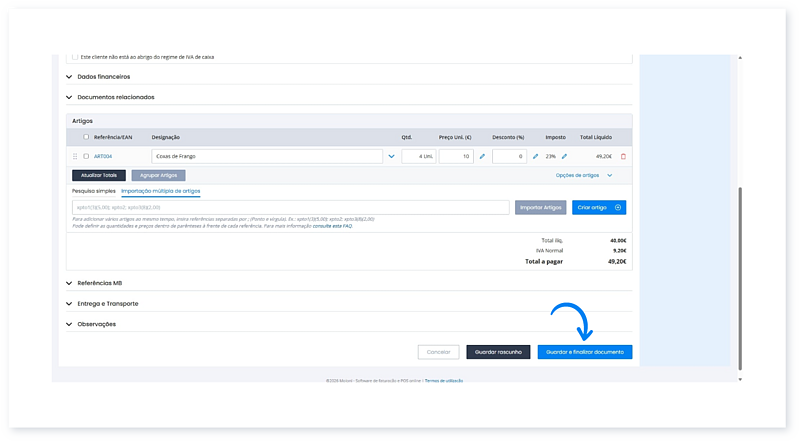Click the plus icon on Criar artigo
The width and height of the screenshot is (800, 442).
coord(618,207)
